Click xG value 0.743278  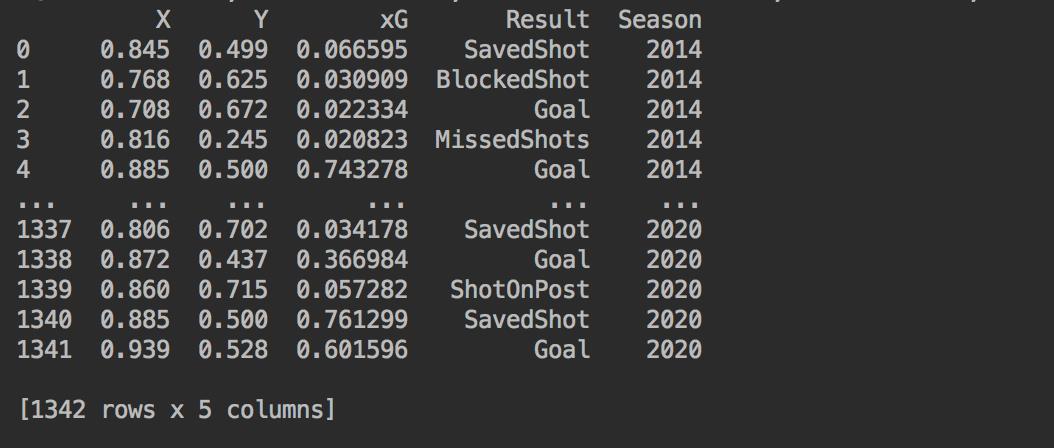(x=352, y=170)
